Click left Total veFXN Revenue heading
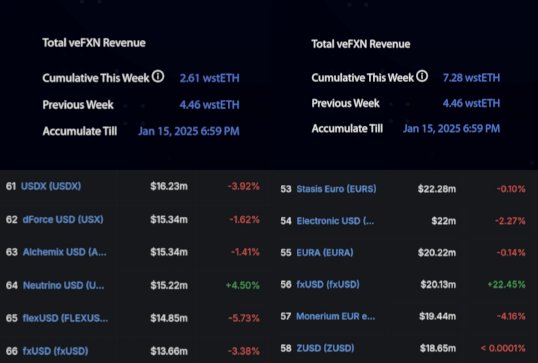The image size is (538, 363). pyautogui.click(x=94, y=43)
